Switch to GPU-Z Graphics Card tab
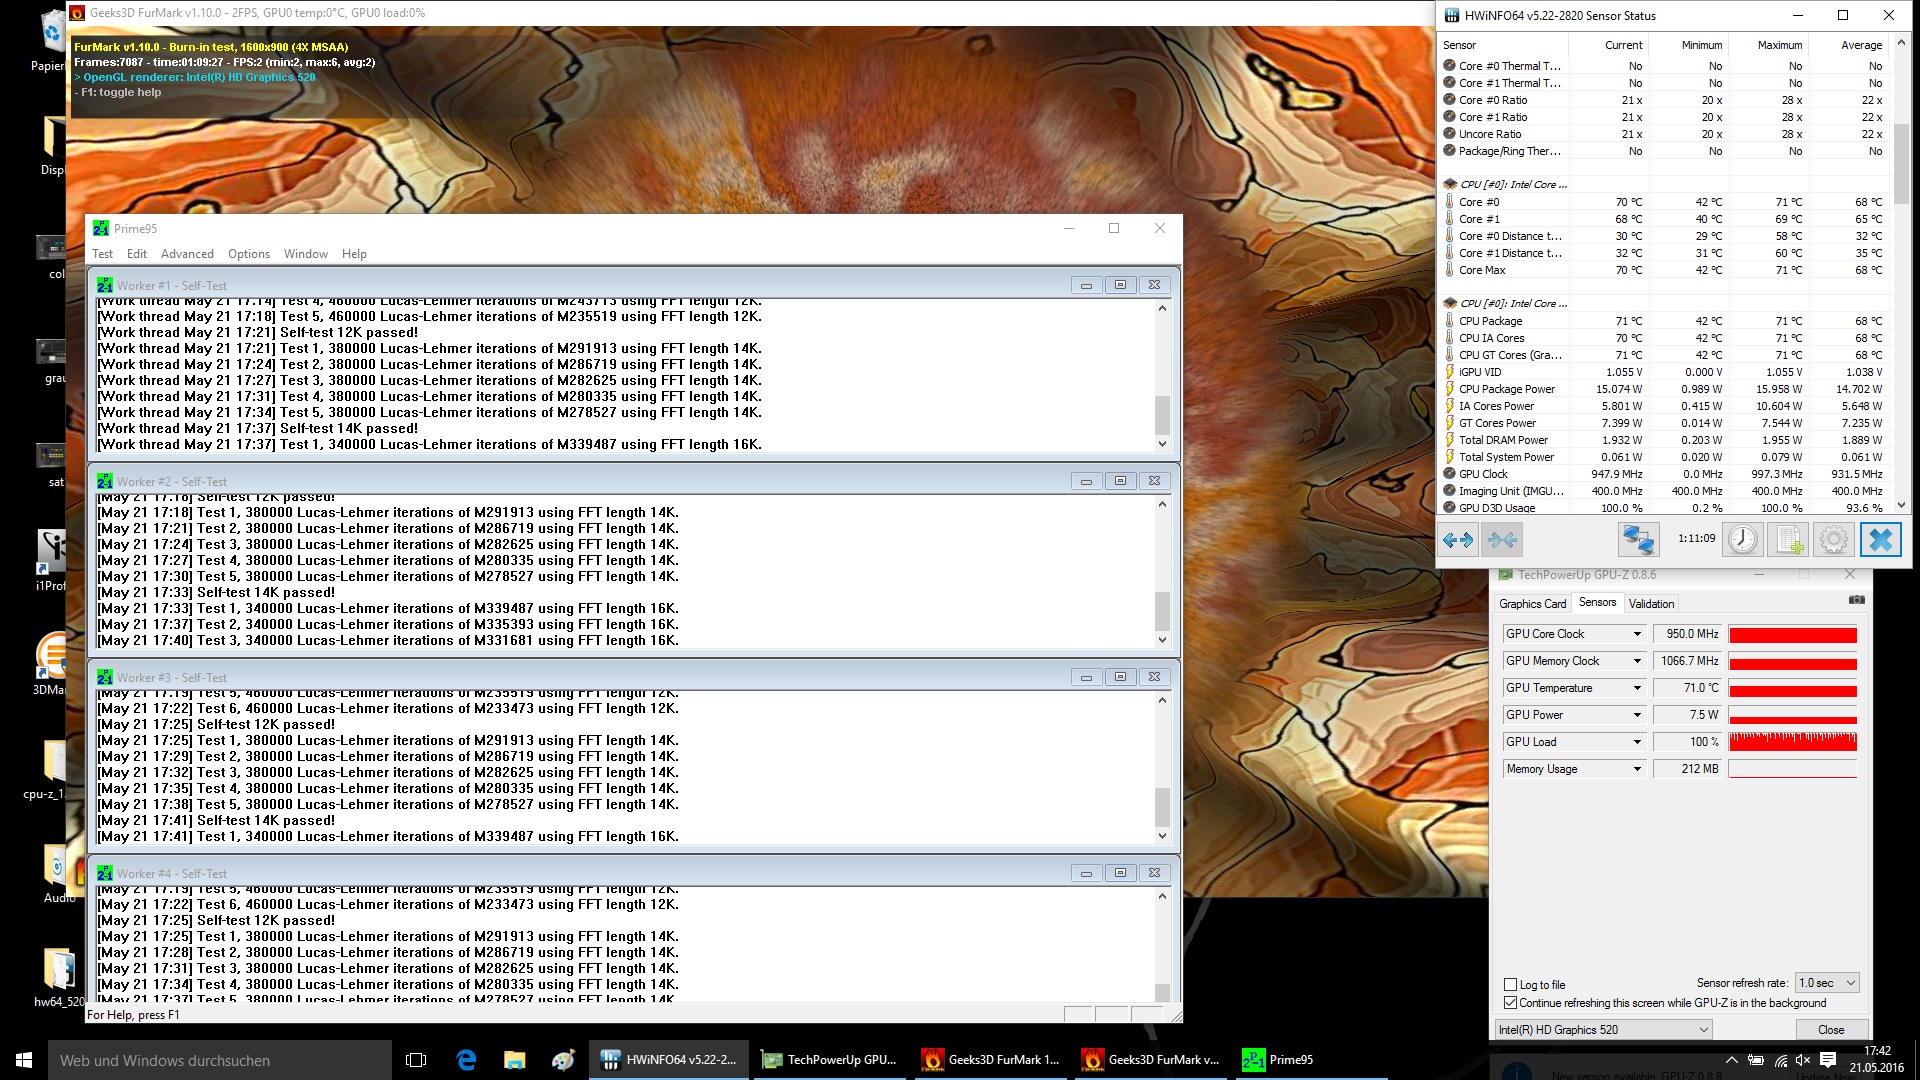1920x1080 pixels. pyautogui.click(x=1532, y=604)
